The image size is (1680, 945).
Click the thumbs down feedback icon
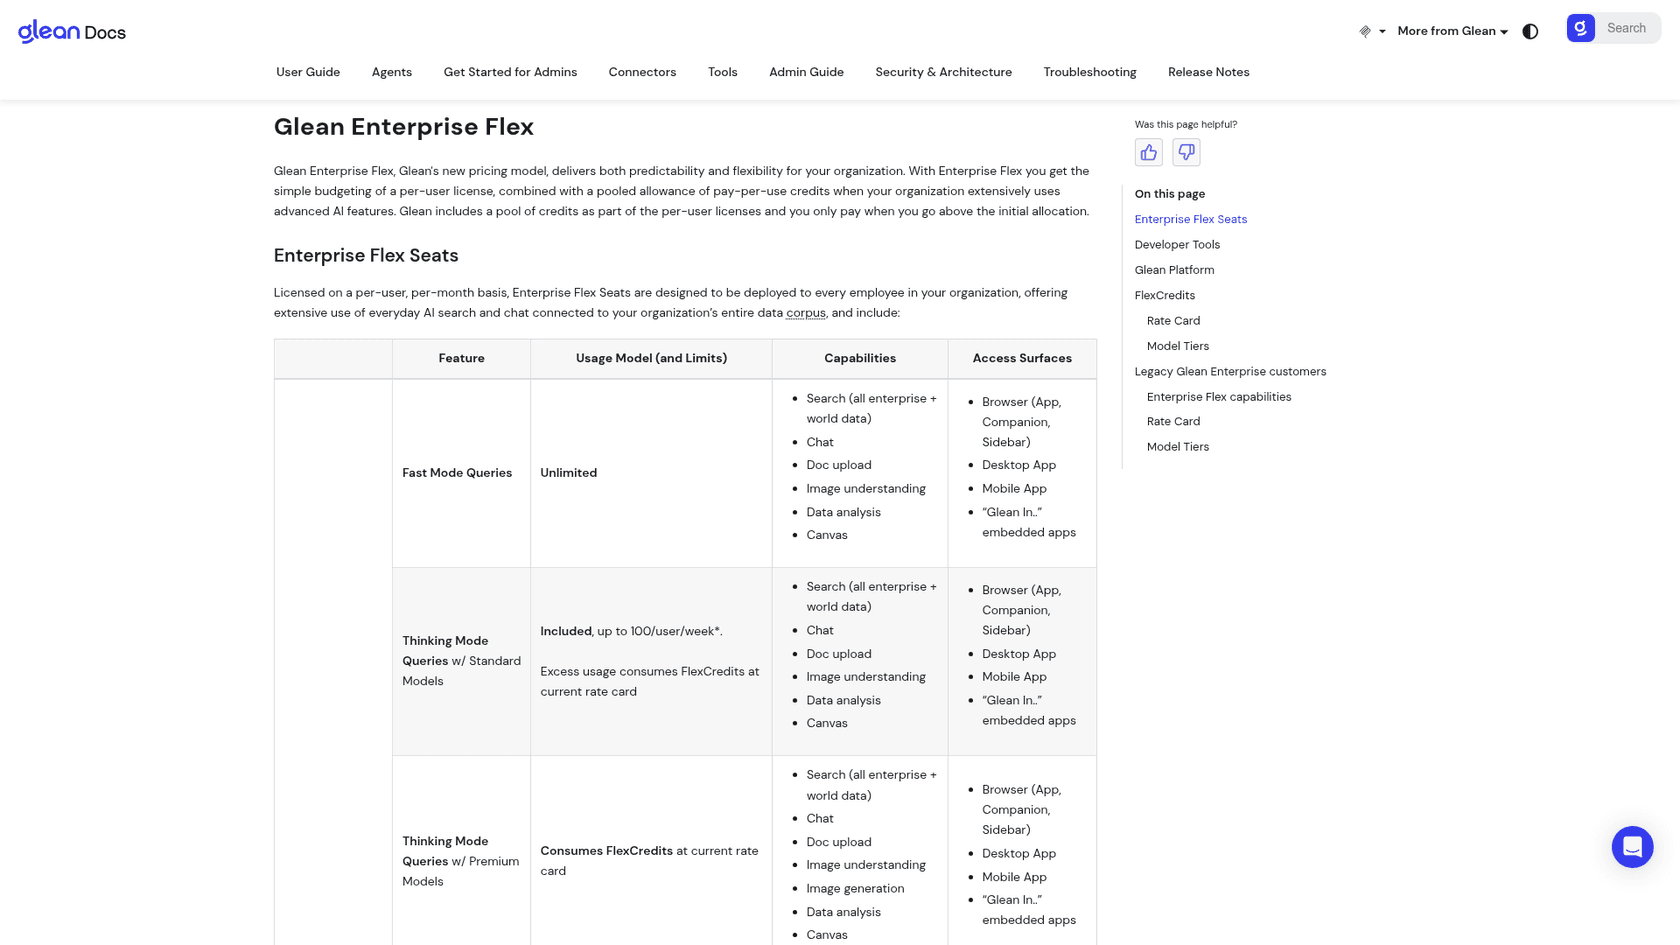click(1186, 152)
